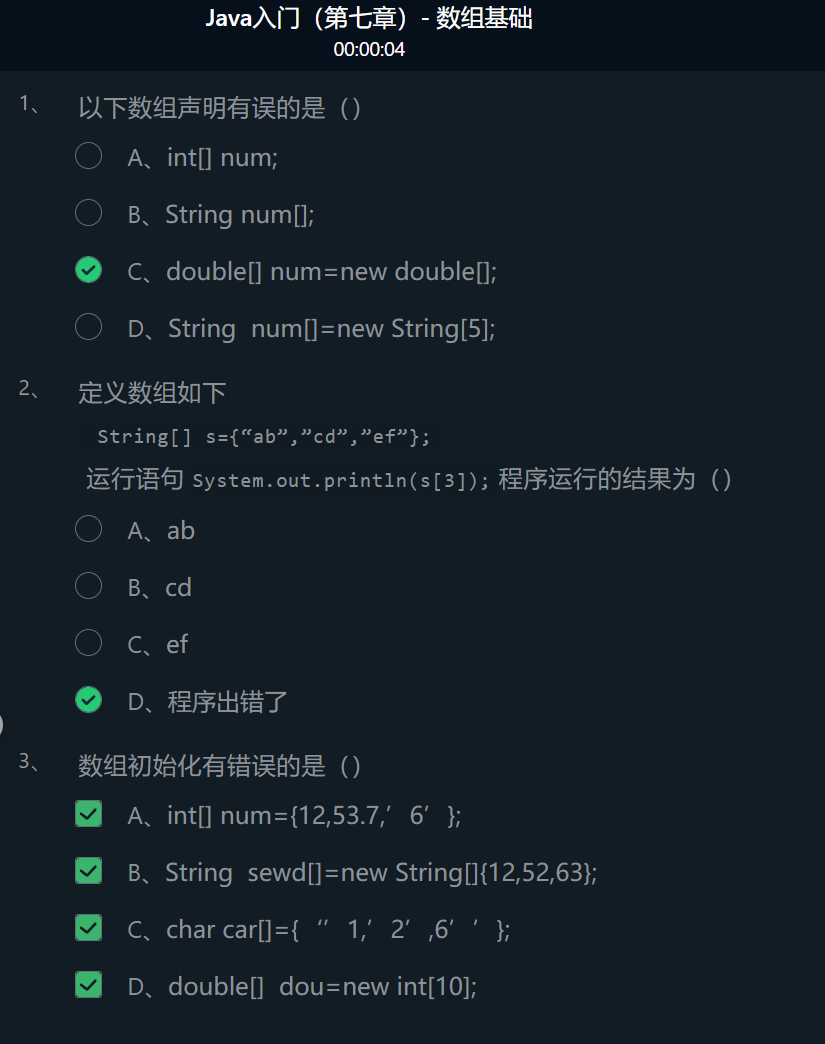Toggle option C "char car[]" checkbox
This screenshot has width=825, height=1044.
(x=88, y=928)
